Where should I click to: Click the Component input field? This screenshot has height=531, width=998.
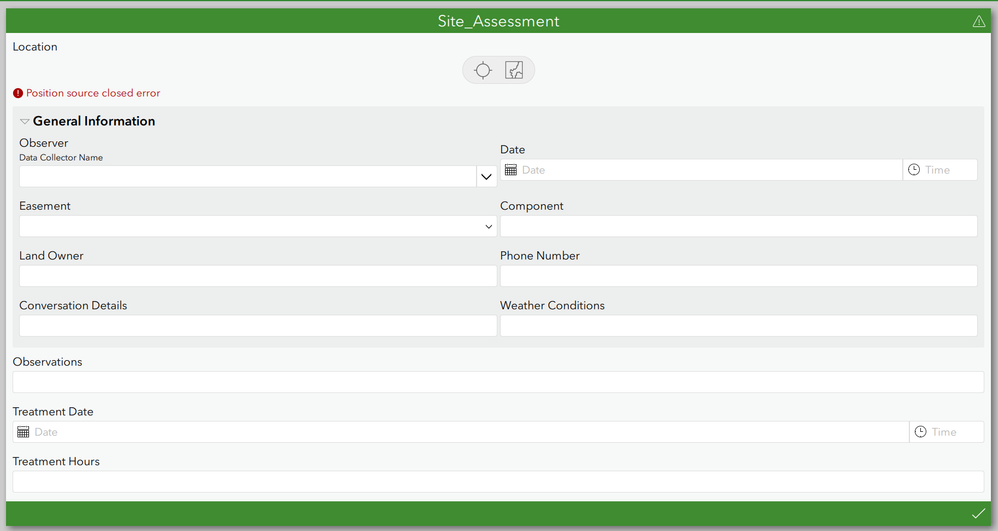[x=738, y=226]
